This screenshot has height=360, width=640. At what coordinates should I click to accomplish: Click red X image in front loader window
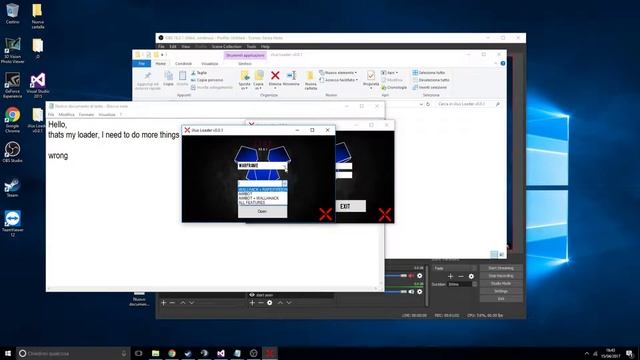pyautogui.click(x=325, y=214)
